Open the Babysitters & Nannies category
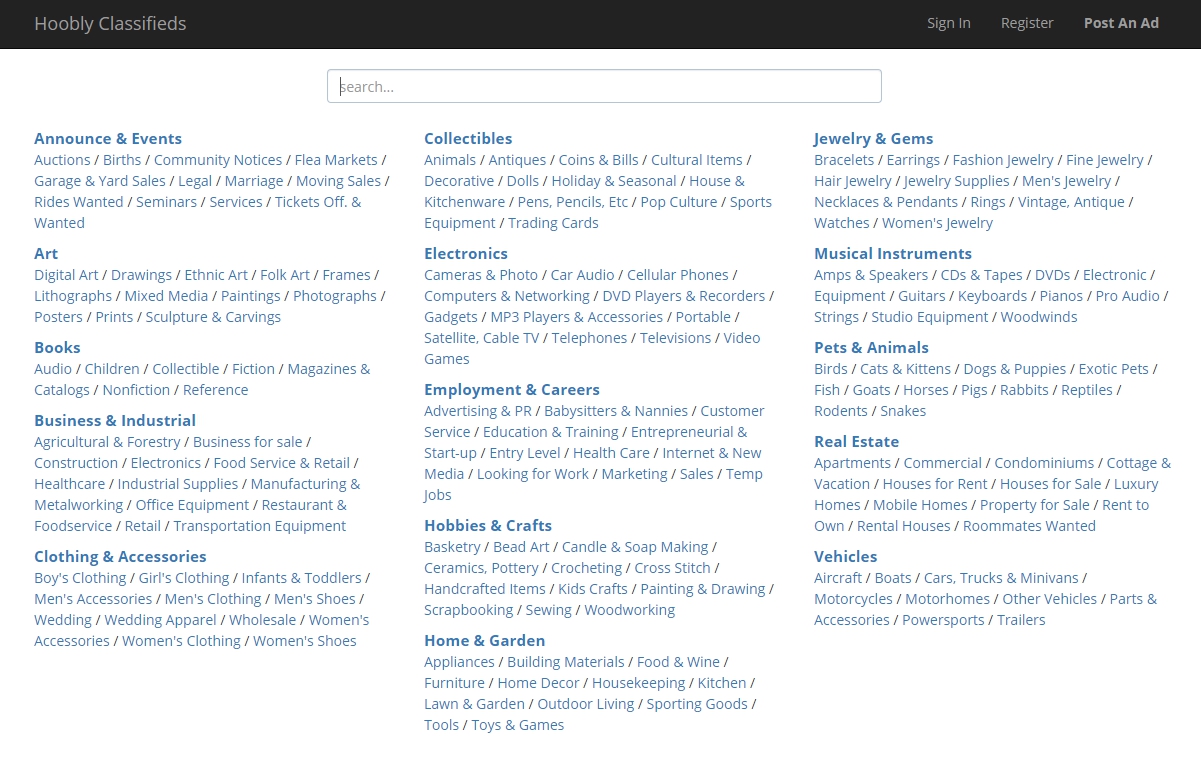This screenshot has height=769, width=1201. coord(616,411)
